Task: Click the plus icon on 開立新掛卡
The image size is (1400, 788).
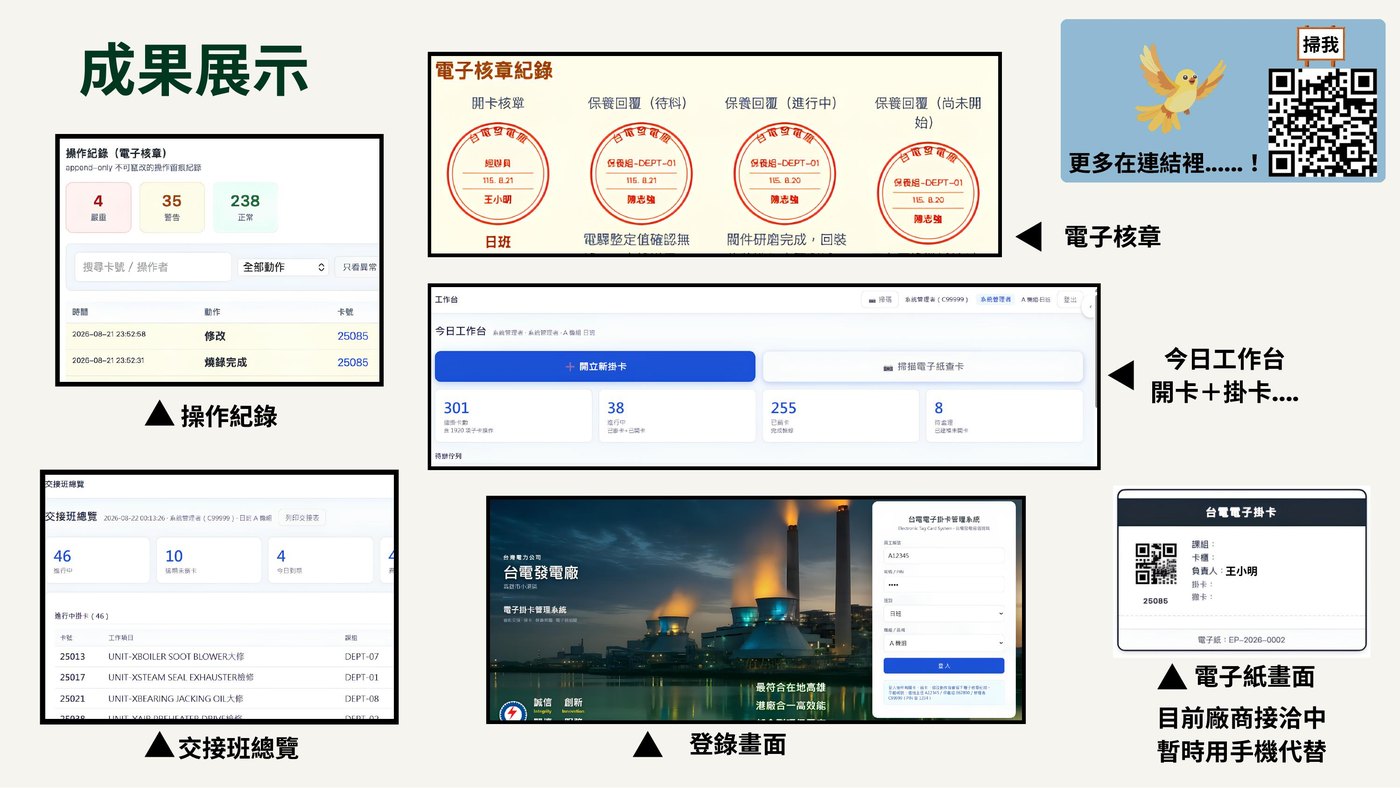Action: [570, 367]
